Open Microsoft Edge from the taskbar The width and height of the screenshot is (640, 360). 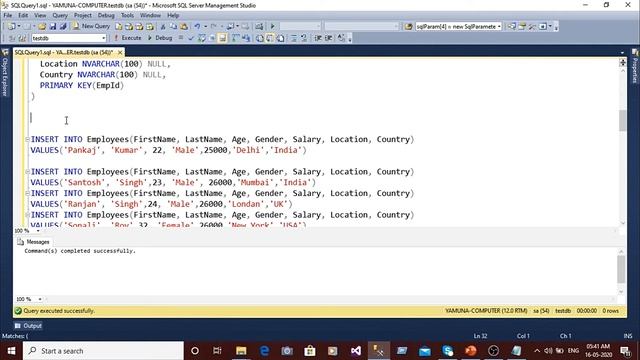pyautogui.click(x=264, y=351)
